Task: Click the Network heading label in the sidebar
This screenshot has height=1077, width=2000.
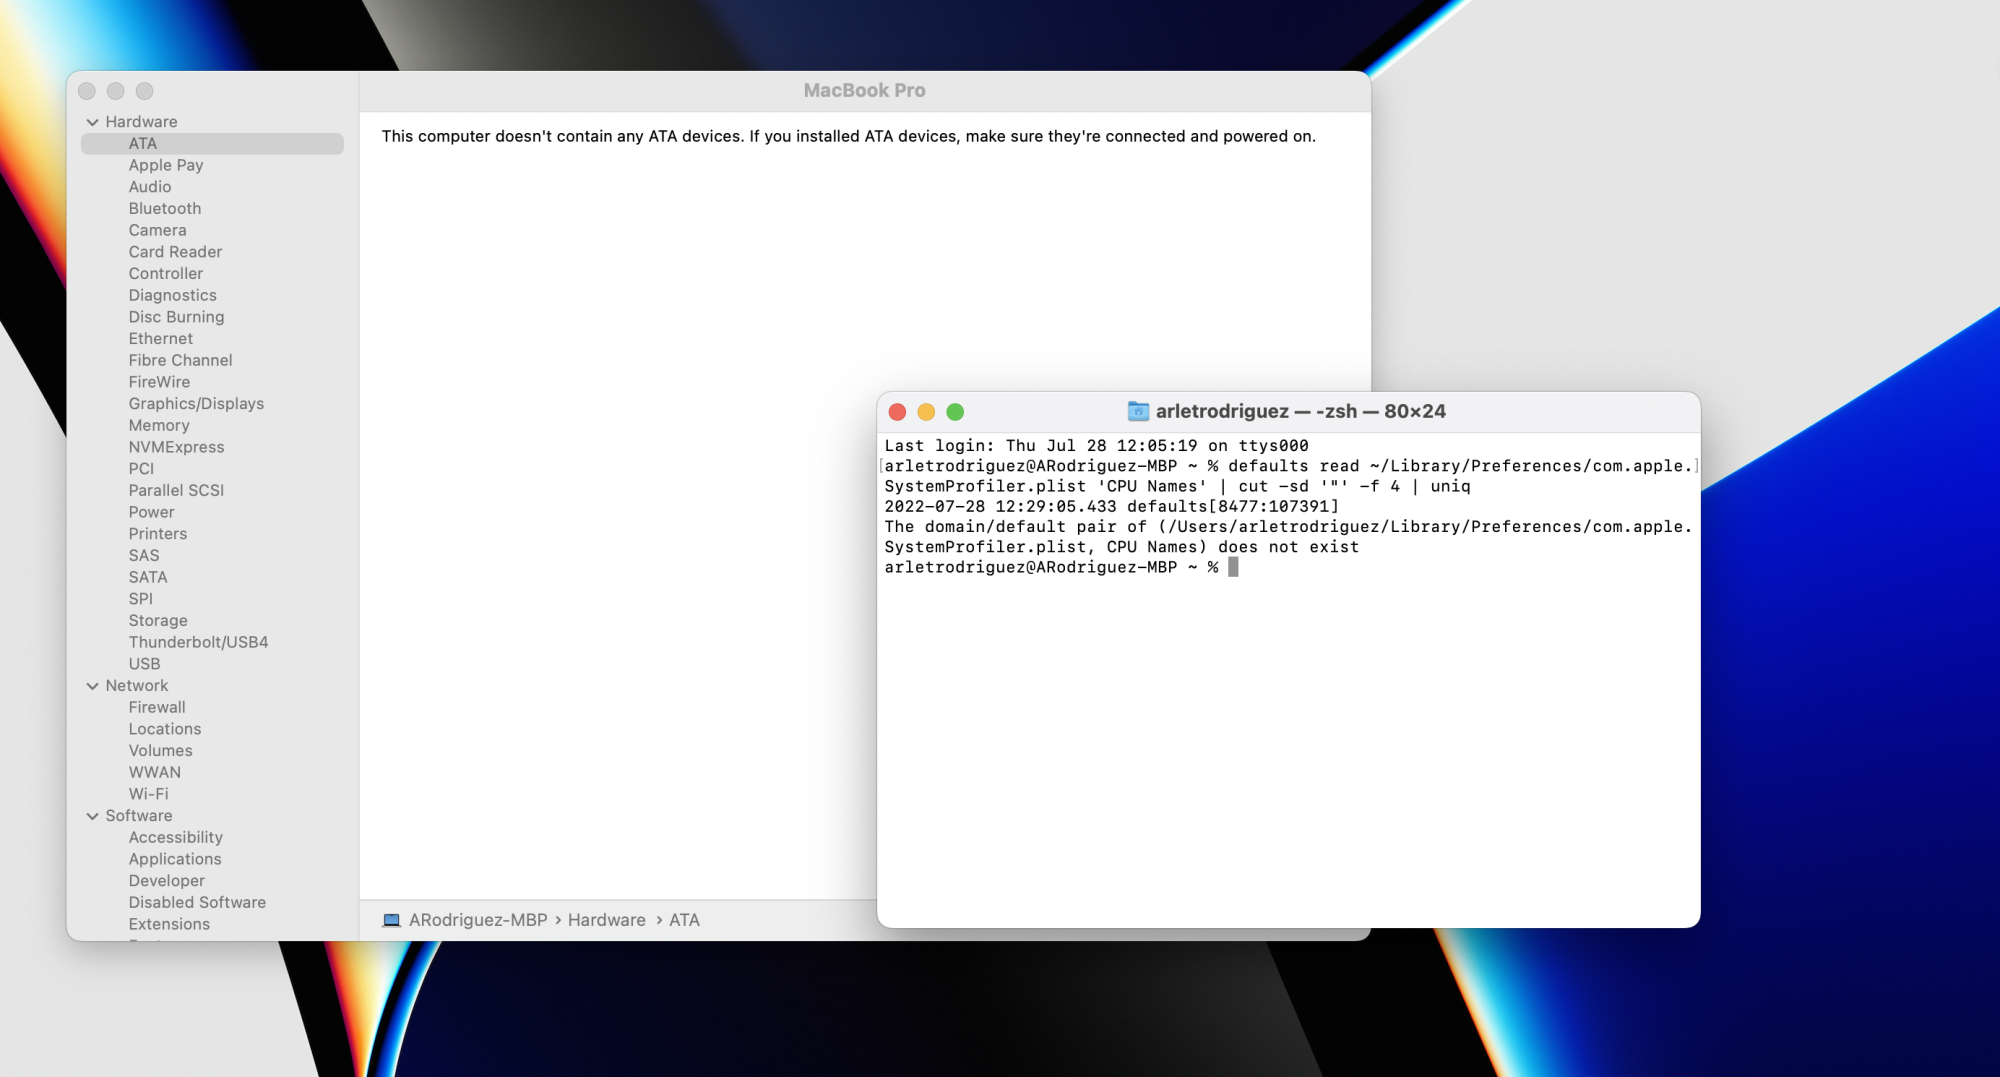Action: (137, 686)
